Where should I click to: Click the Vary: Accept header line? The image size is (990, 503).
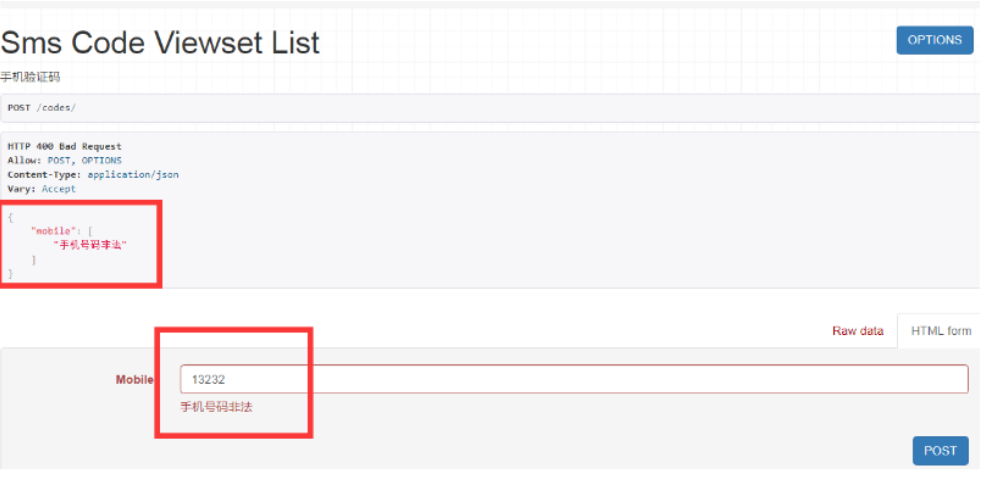point(41,189)
